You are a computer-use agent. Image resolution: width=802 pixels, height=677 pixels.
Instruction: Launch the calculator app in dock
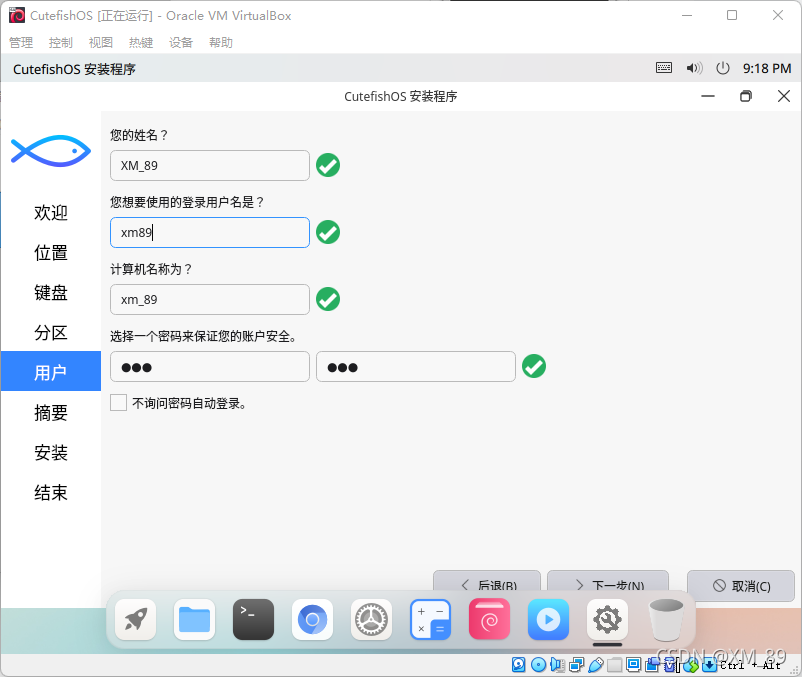tap(430, 619)
